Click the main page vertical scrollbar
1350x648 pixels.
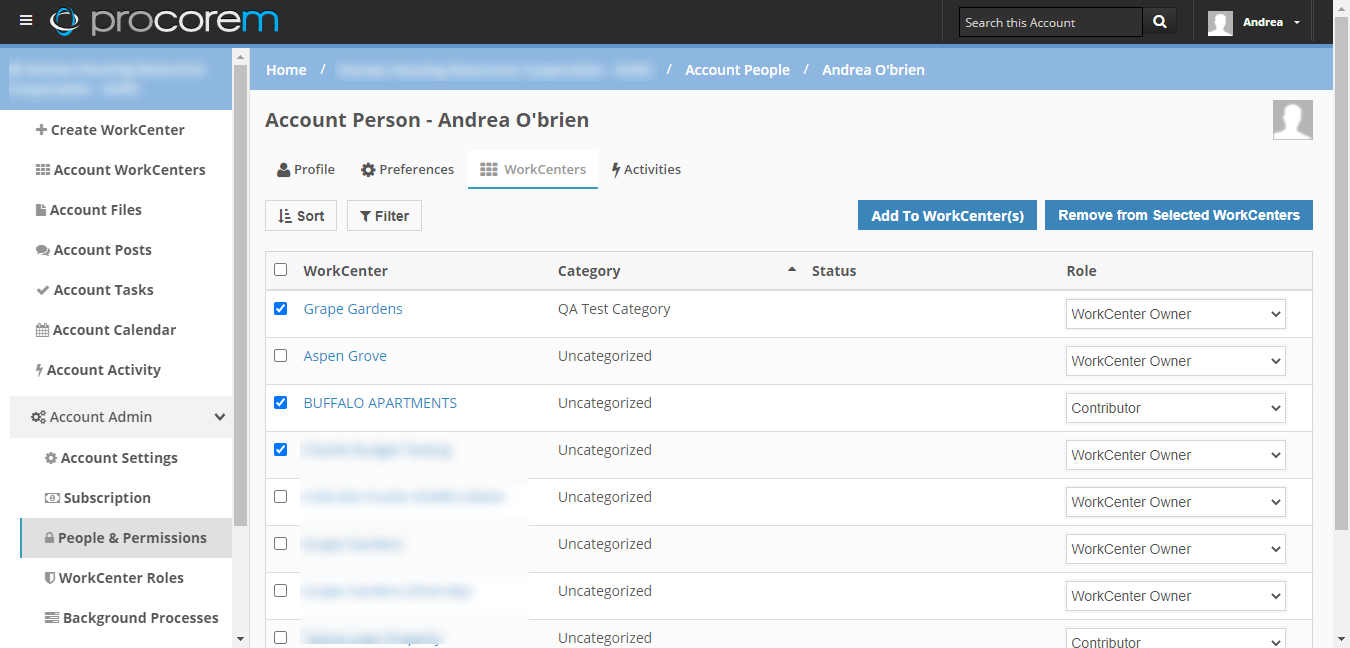(1341, 275)
